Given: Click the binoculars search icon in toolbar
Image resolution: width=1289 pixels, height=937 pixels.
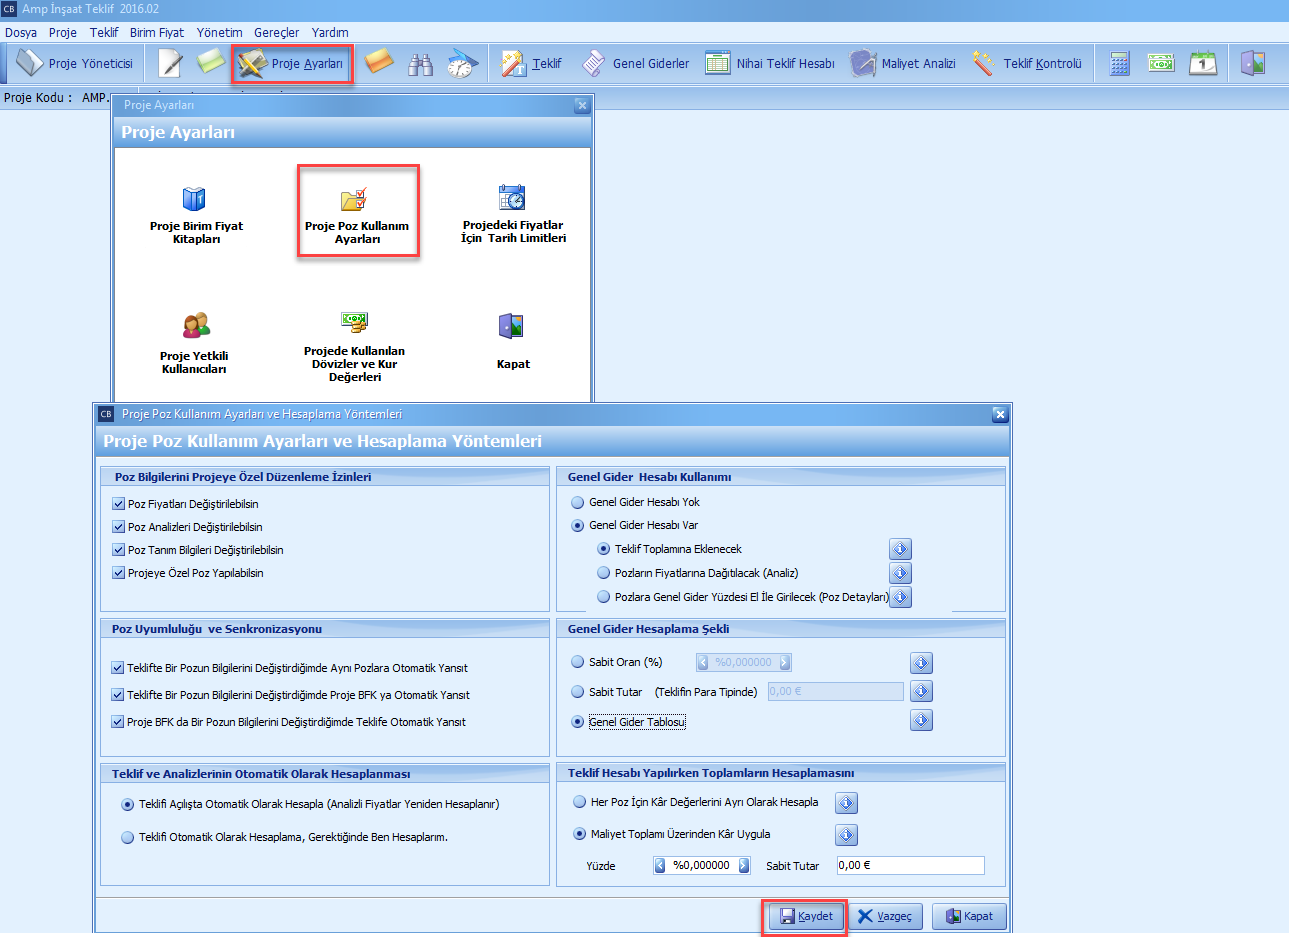Looking at the screenshot, I should pyautogui.click(x=420, y=63).
